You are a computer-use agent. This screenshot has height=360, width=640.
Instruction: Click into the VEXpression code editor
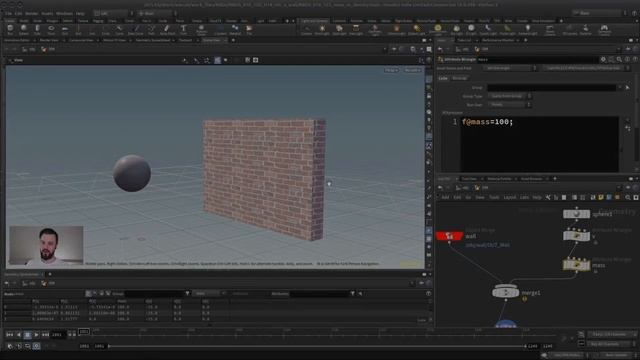(x=540, y=144)
